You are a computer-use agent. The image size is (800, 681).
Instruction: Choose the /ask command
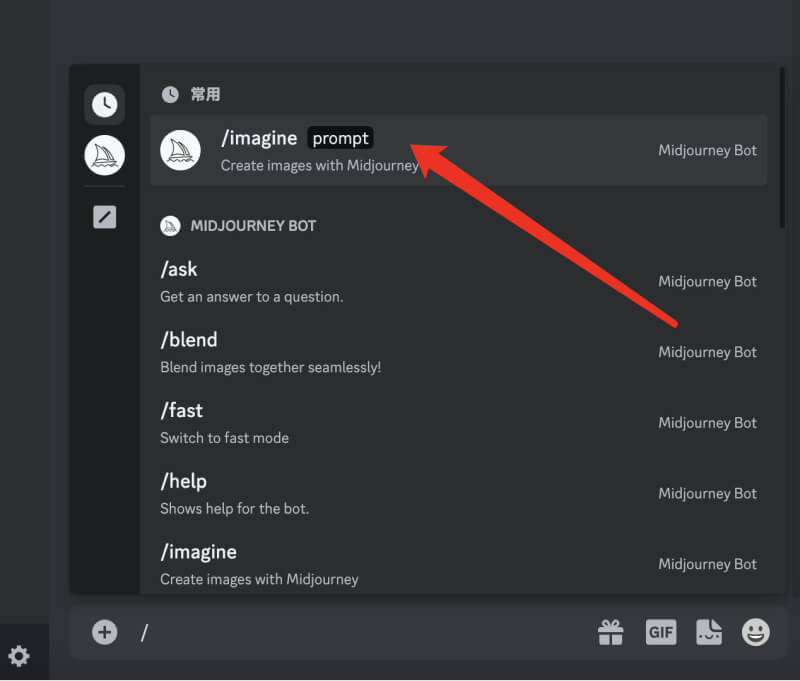click(459, 282)
